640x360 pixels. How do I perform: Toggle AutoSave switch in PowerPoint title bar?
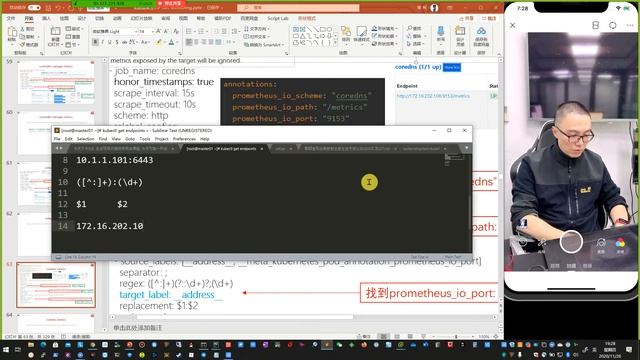click(x=34, y=8)
